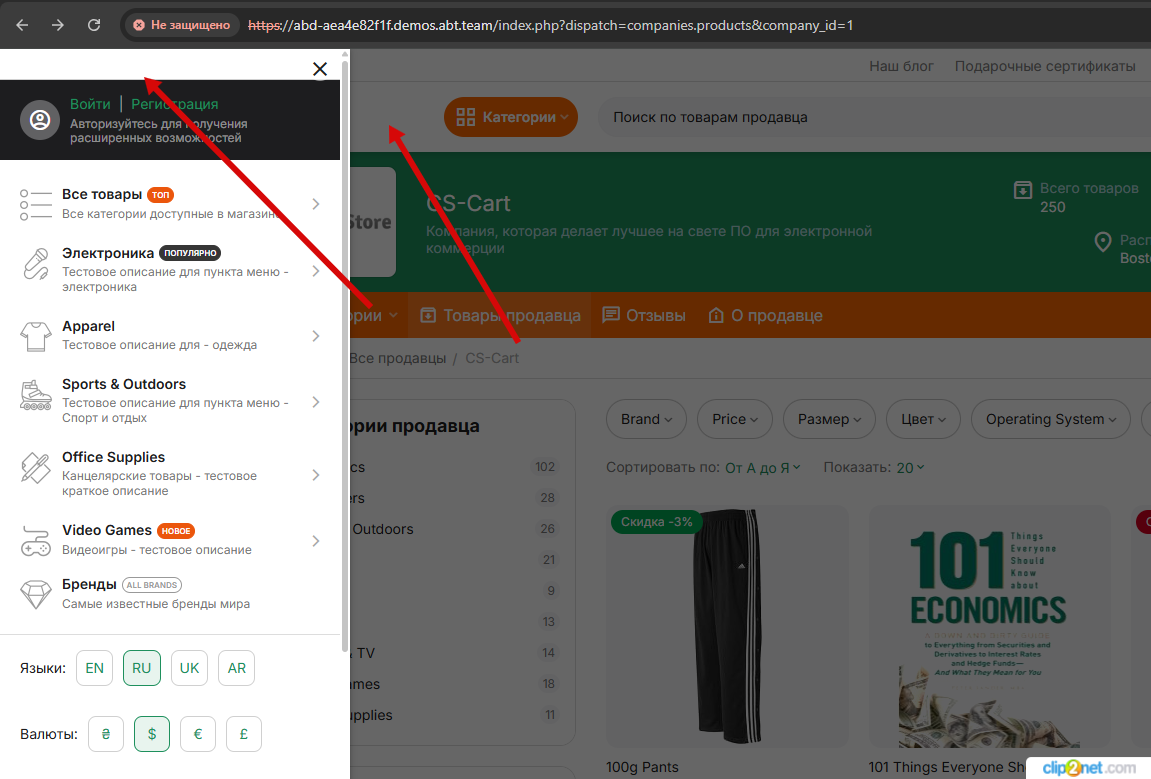Open the Brand filter dropdown

point(645,419)
